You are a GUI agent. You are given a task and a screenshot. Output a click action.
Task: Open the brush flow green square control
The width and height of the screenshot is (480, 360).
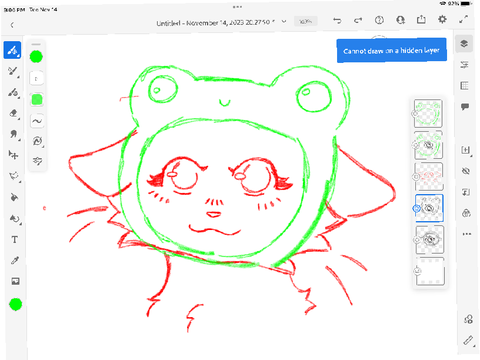tap(37, 100)
